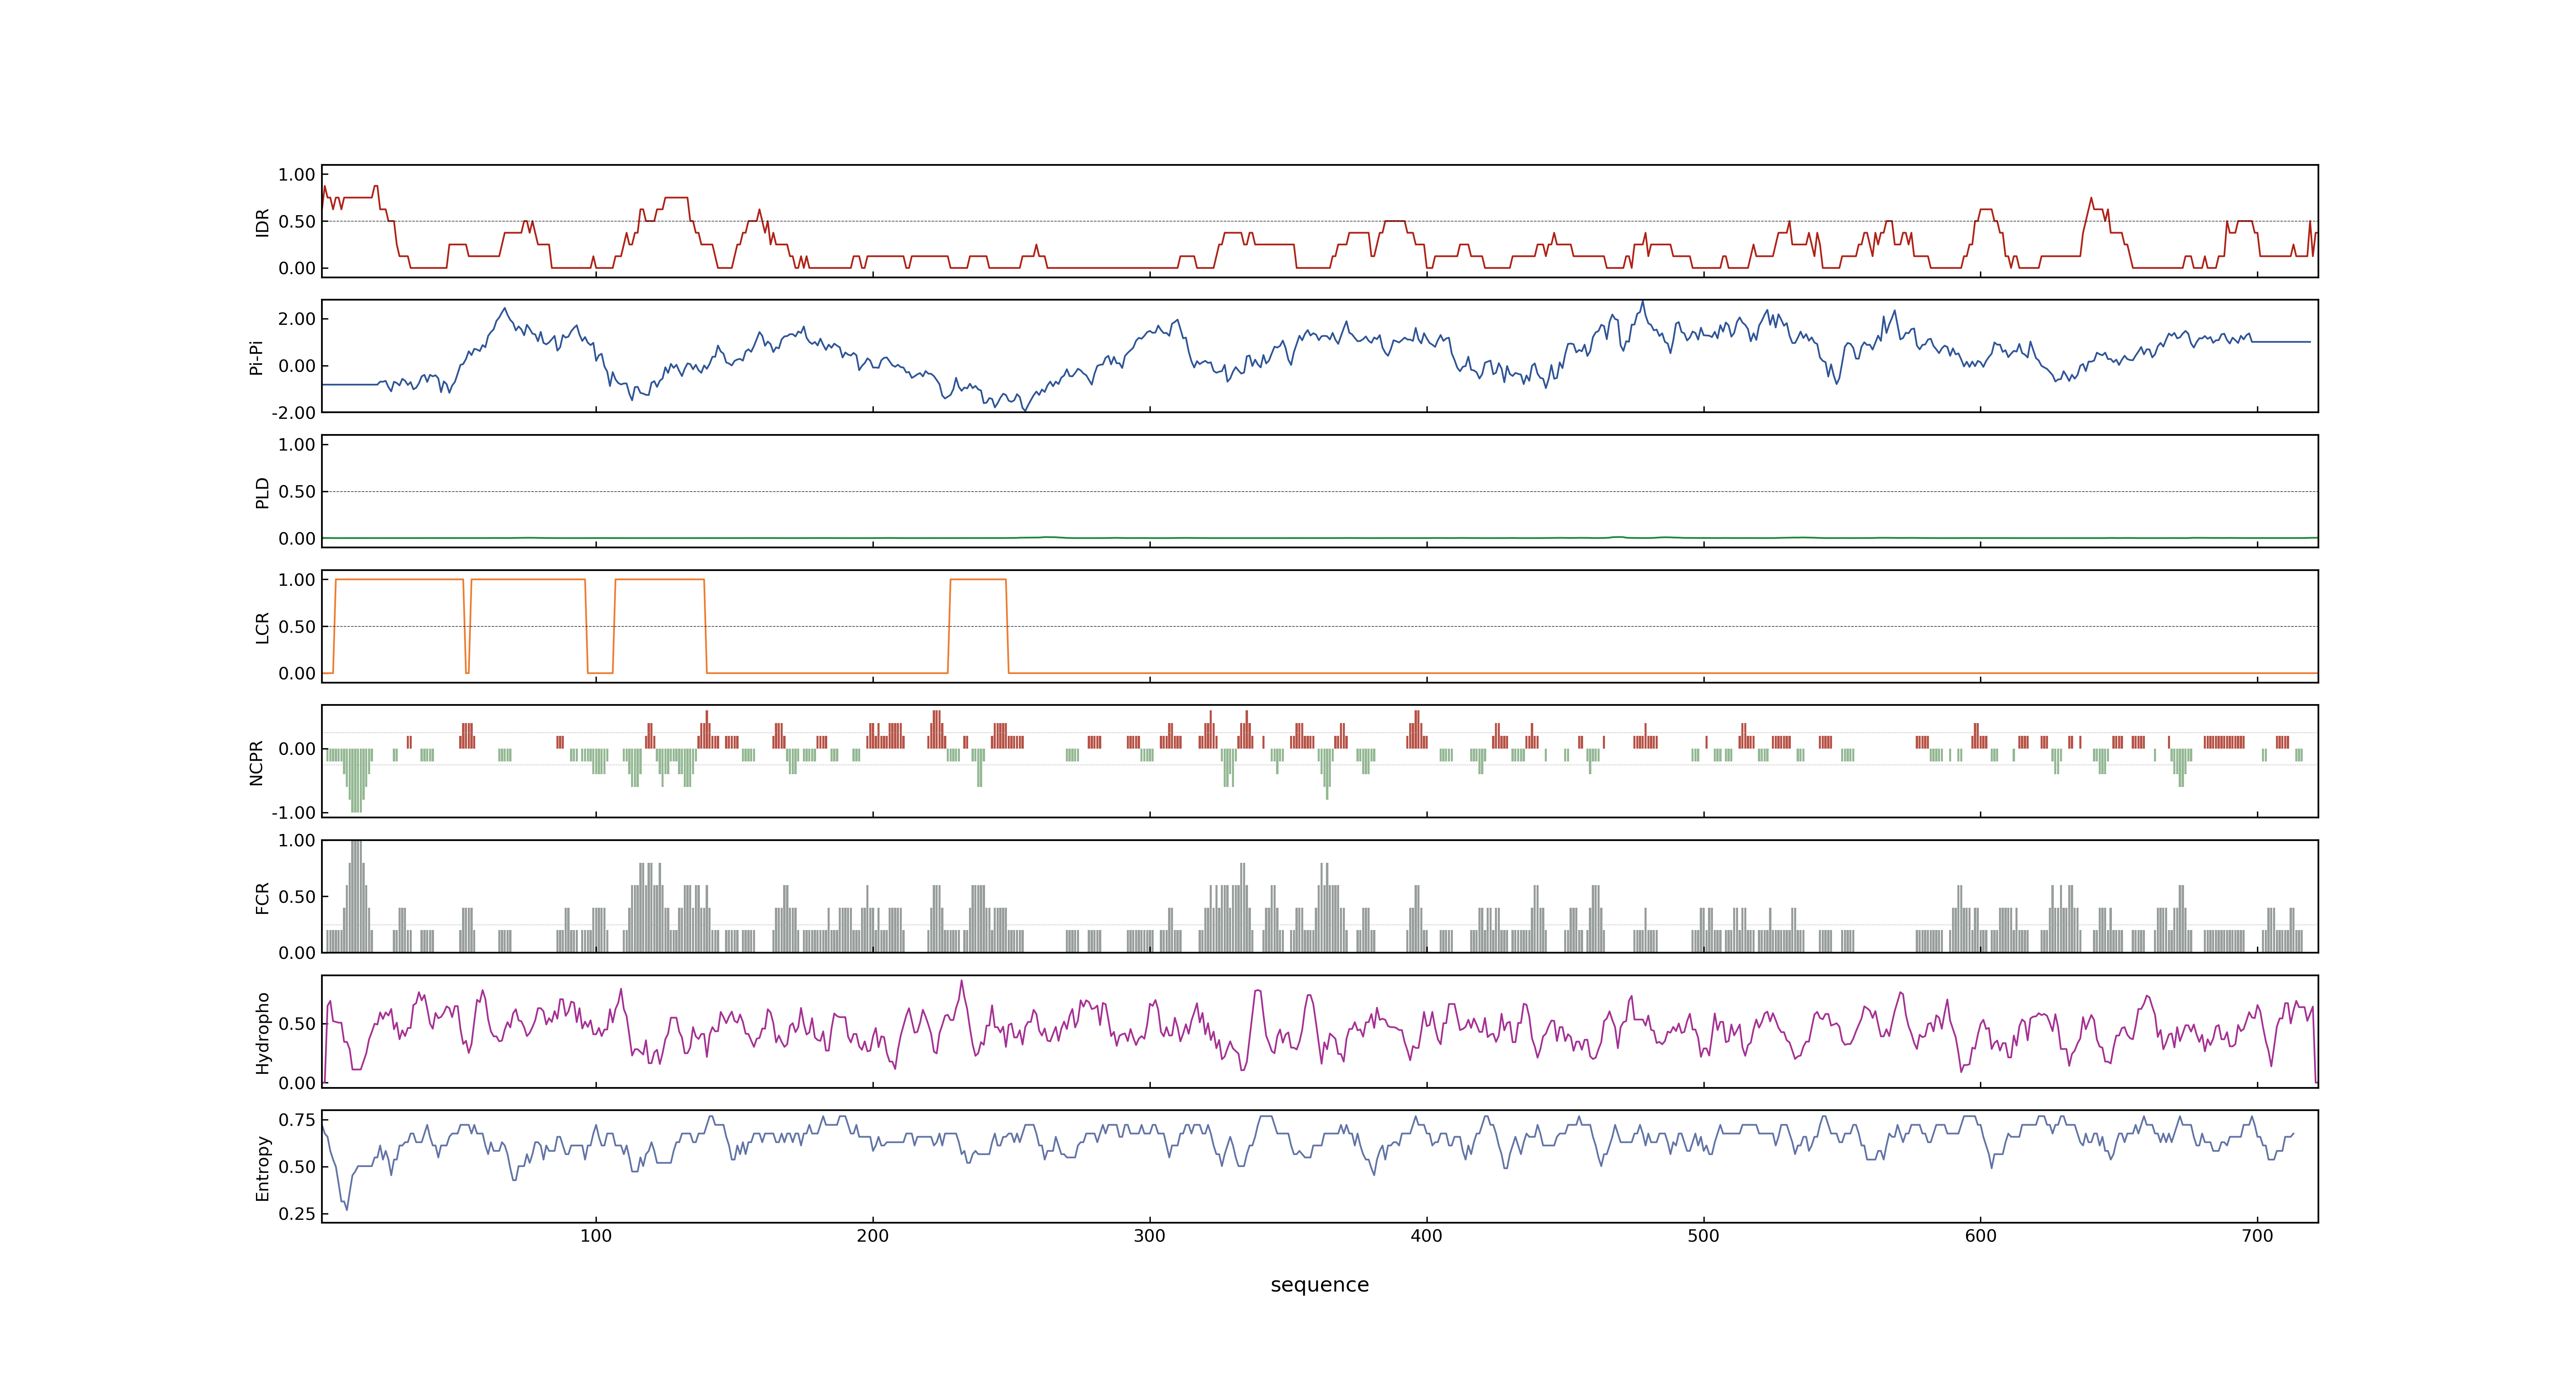
Task: Click x-axis tick label 400
Action: (1427, 1236)
